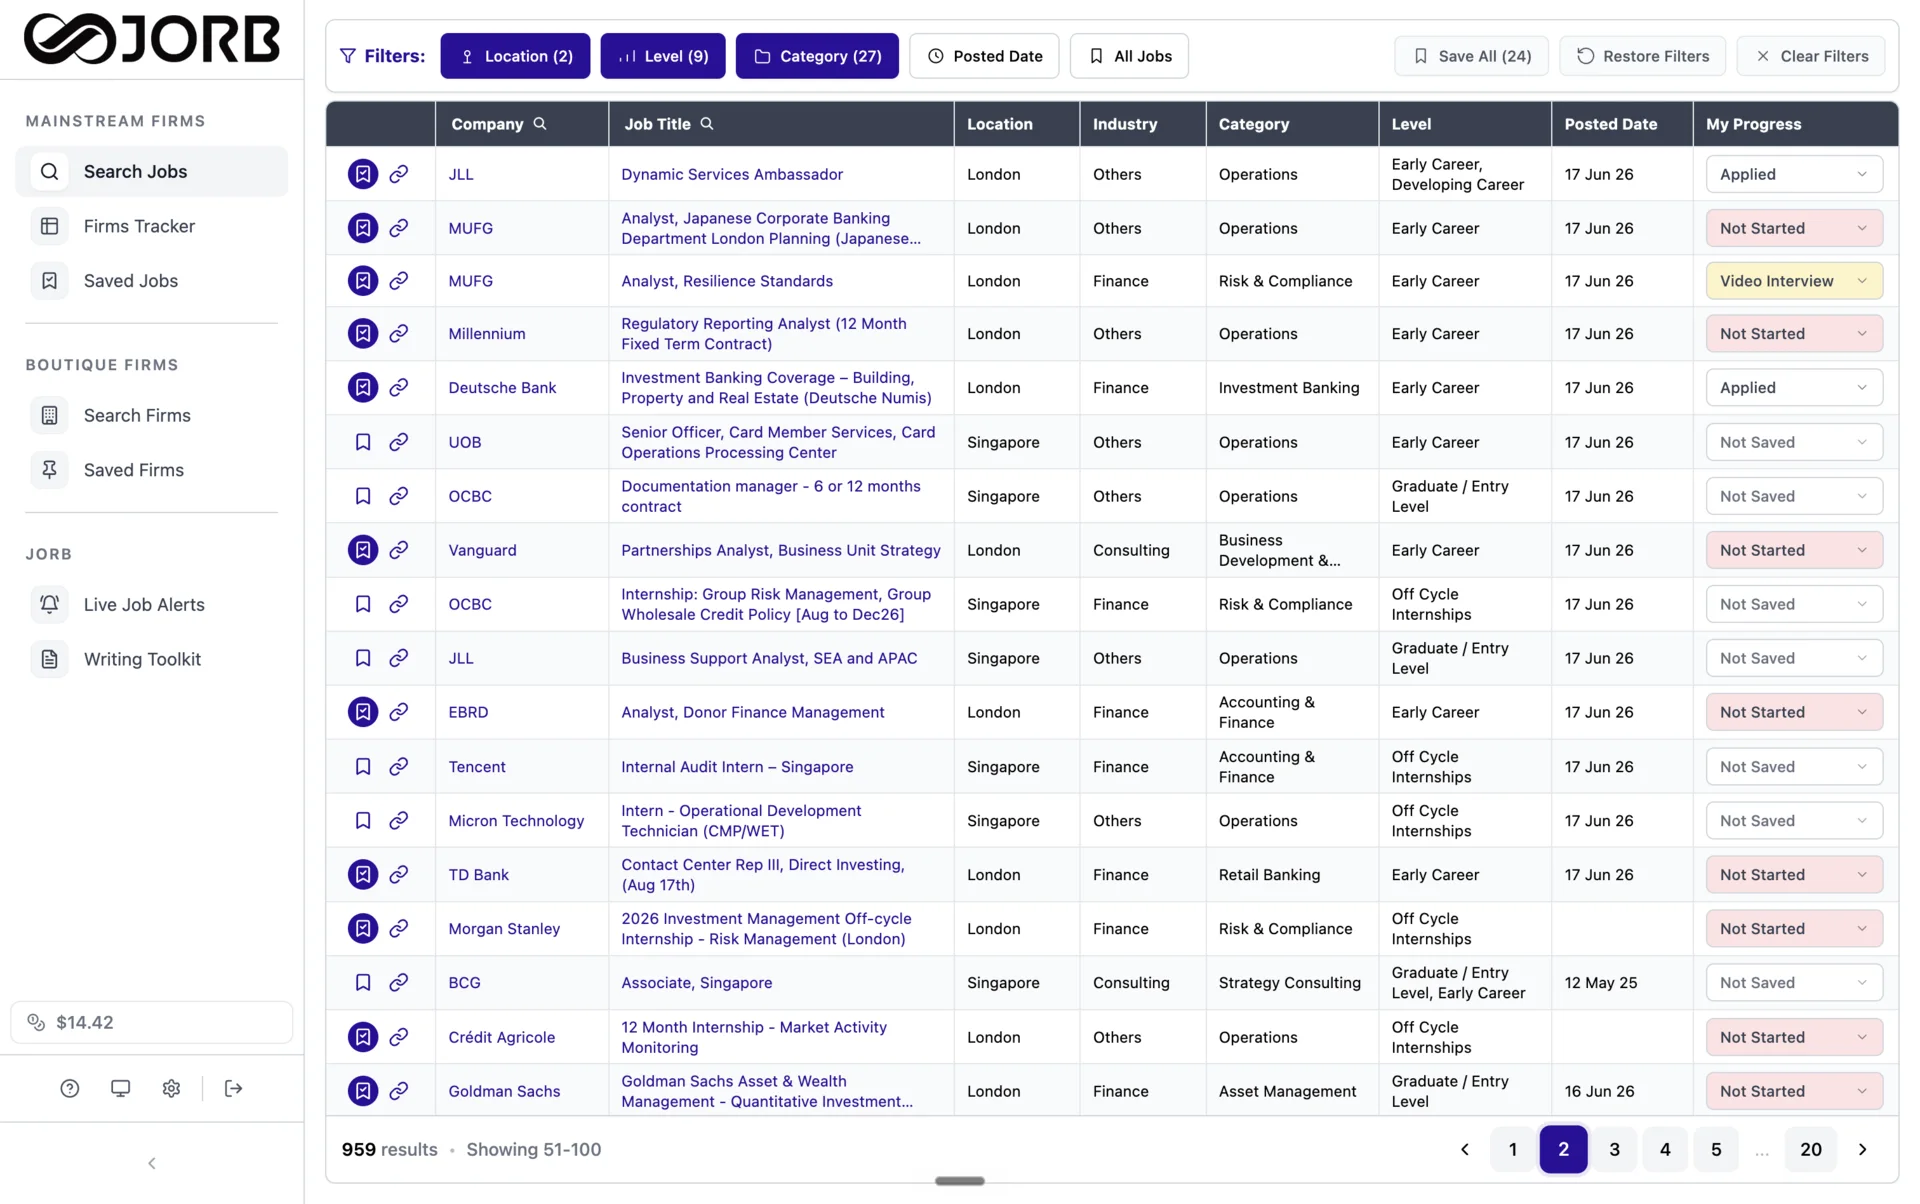The width and height of the screenshot is (1920, 1204).
Task: Go to previous page arrow
Action: [1465, 1150]
